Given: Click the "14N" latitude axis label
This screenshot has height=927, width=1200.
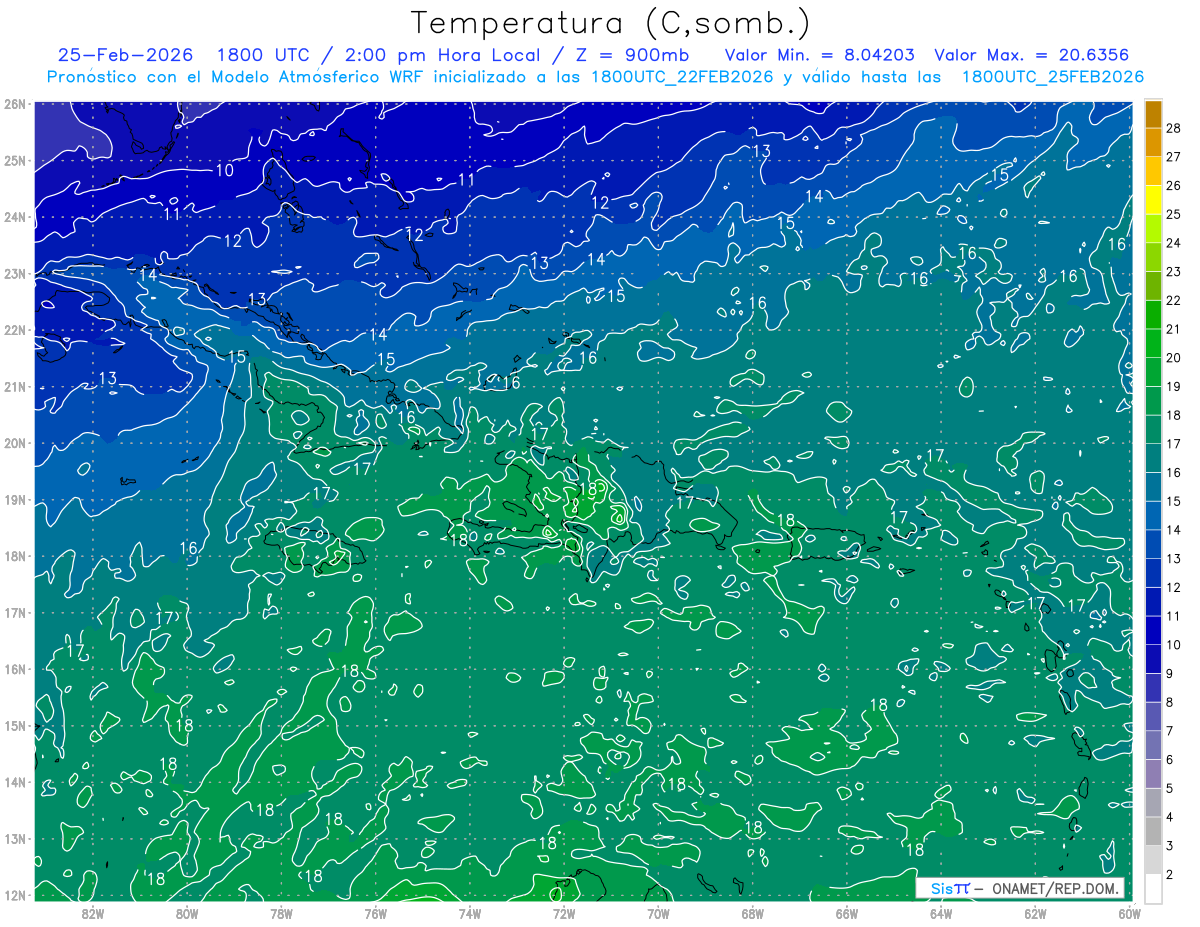Looking at the screenshot, I should [x=14, y=782].
